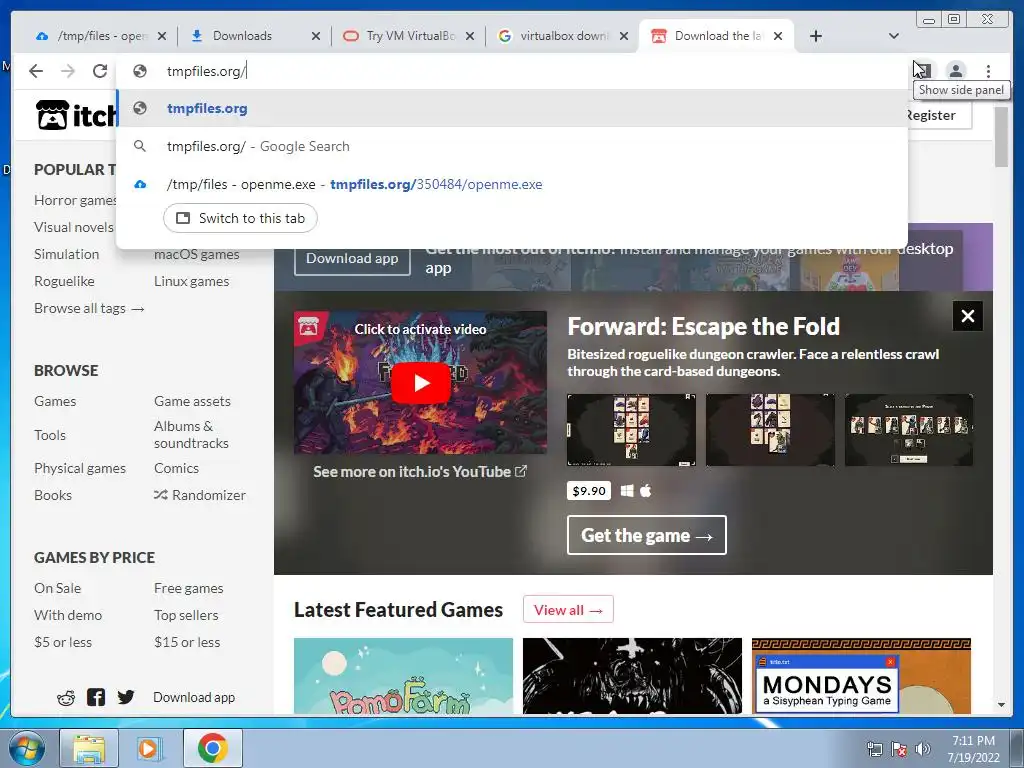
Task: Reload the current page
Action: click(x=99, y=71)
